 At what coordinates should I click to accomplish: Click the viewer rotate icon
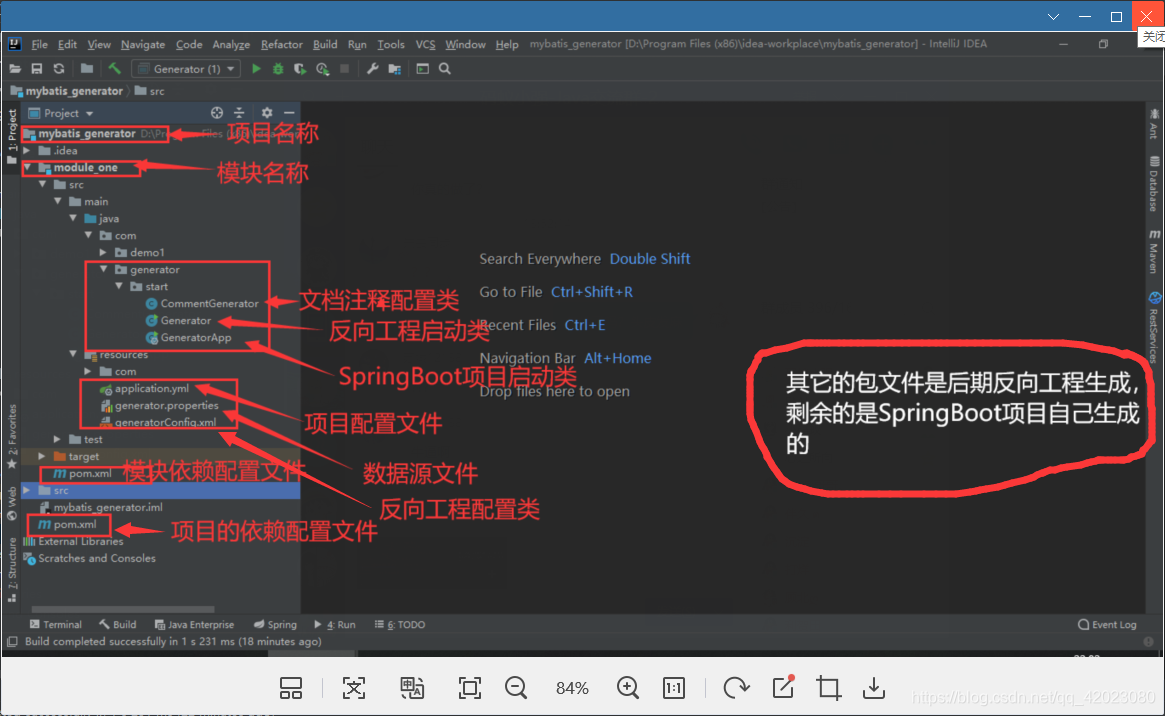click(736, 689)
